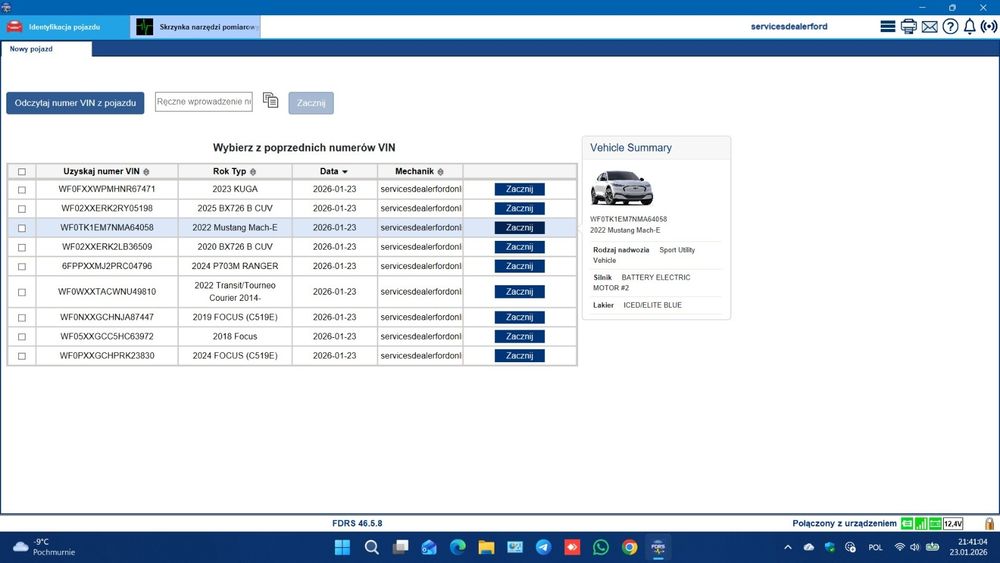Click the FDRS 46.5.8 version text
1000x563 pixels.
click(x=357, y=523)
